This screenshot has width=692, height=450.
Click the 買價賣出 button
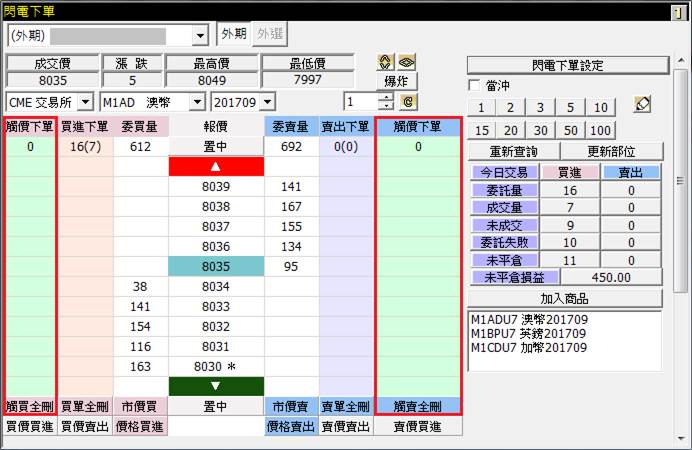(85, 427)
